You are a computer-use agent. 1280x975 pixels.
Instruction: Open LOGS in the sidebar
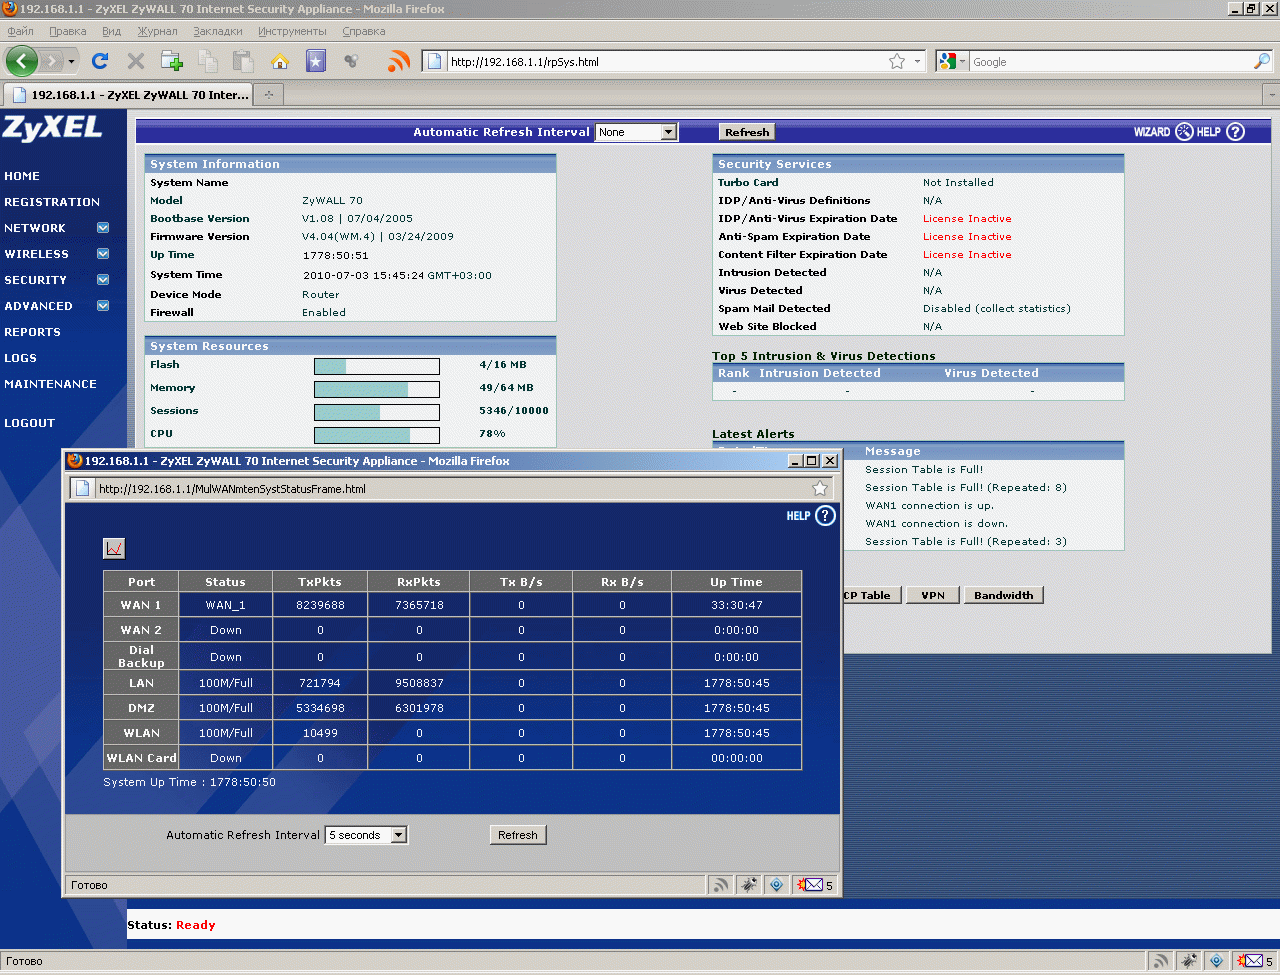click(x=20, y=358)
